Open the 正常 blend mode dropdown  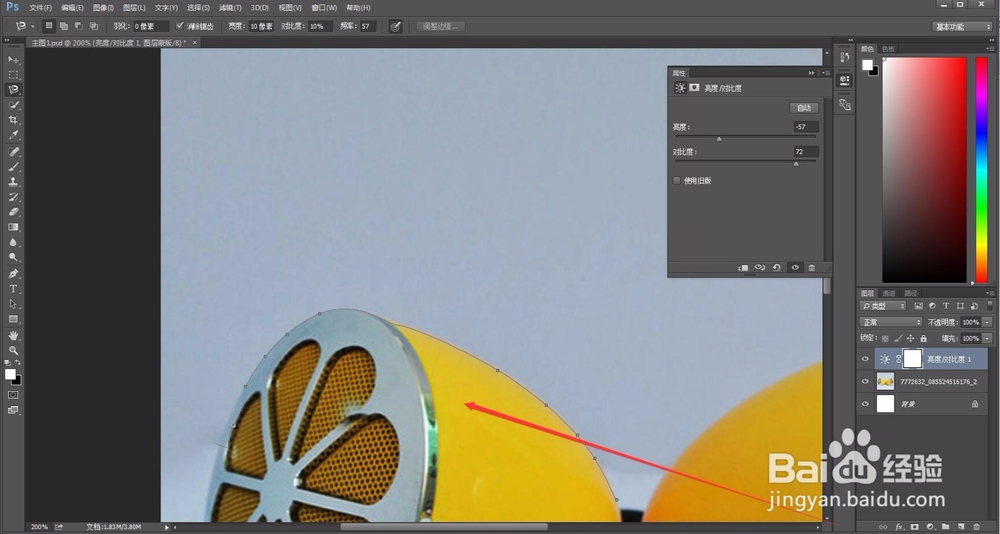890,322
